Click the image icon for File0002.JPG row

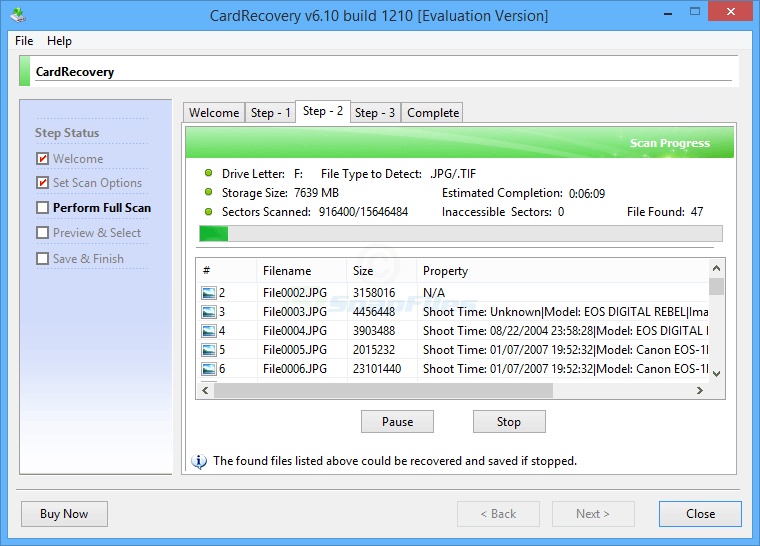[209, 293]
